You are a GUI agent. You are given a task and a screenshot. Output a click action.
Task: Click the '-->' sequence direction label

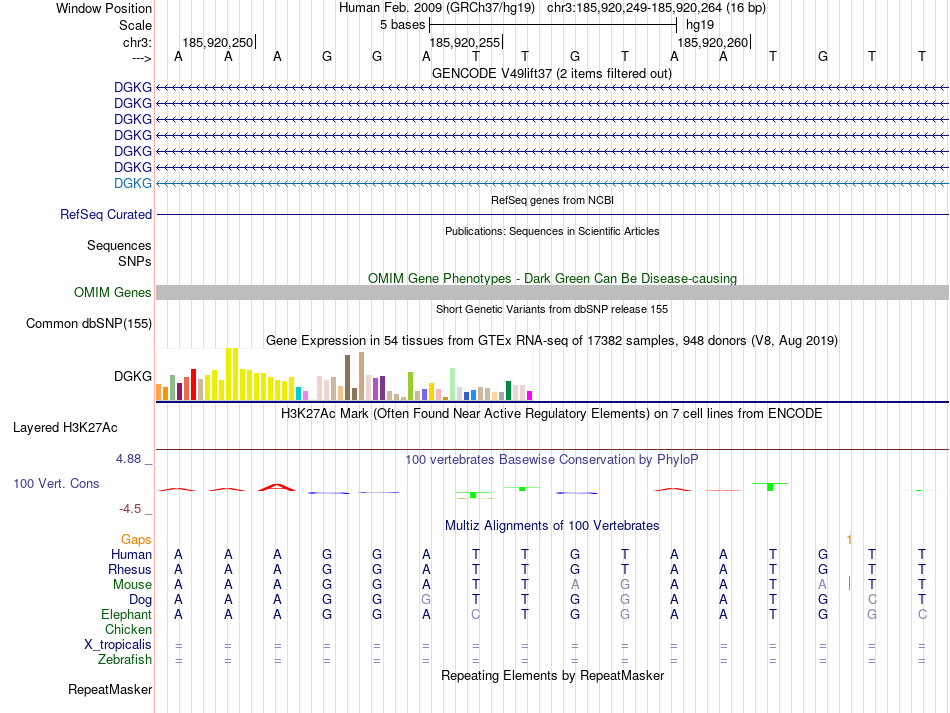coord(142,58)
